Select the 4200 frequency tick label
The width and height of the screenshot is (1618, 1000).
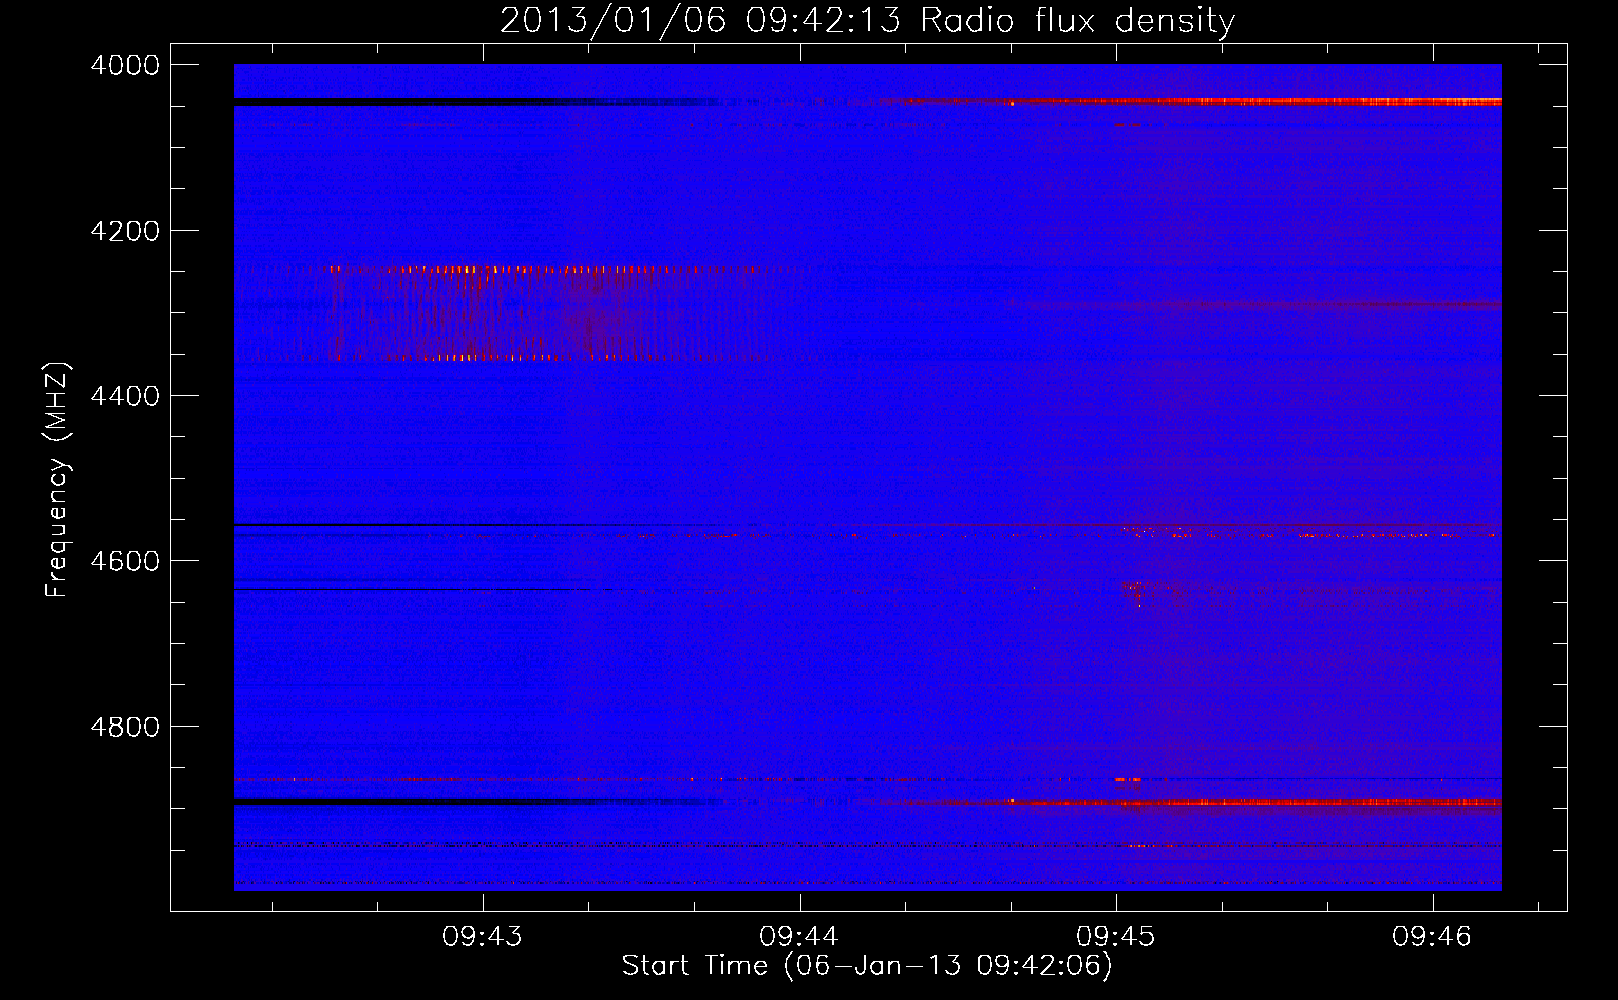pyautogui.click(x=125, y=231)
